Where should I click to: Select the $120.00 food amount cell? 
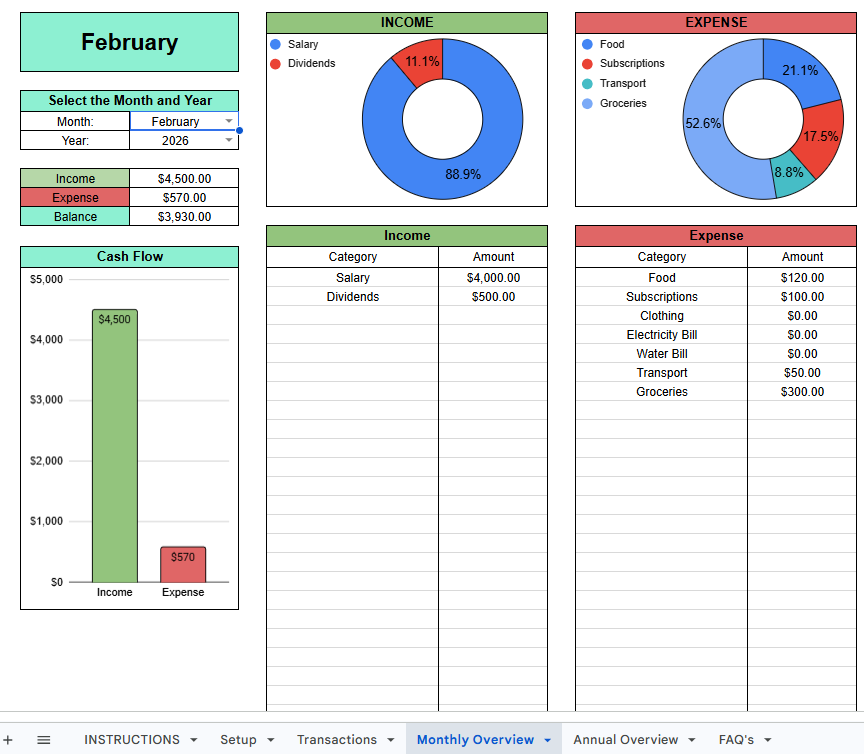tap(802, 277)
